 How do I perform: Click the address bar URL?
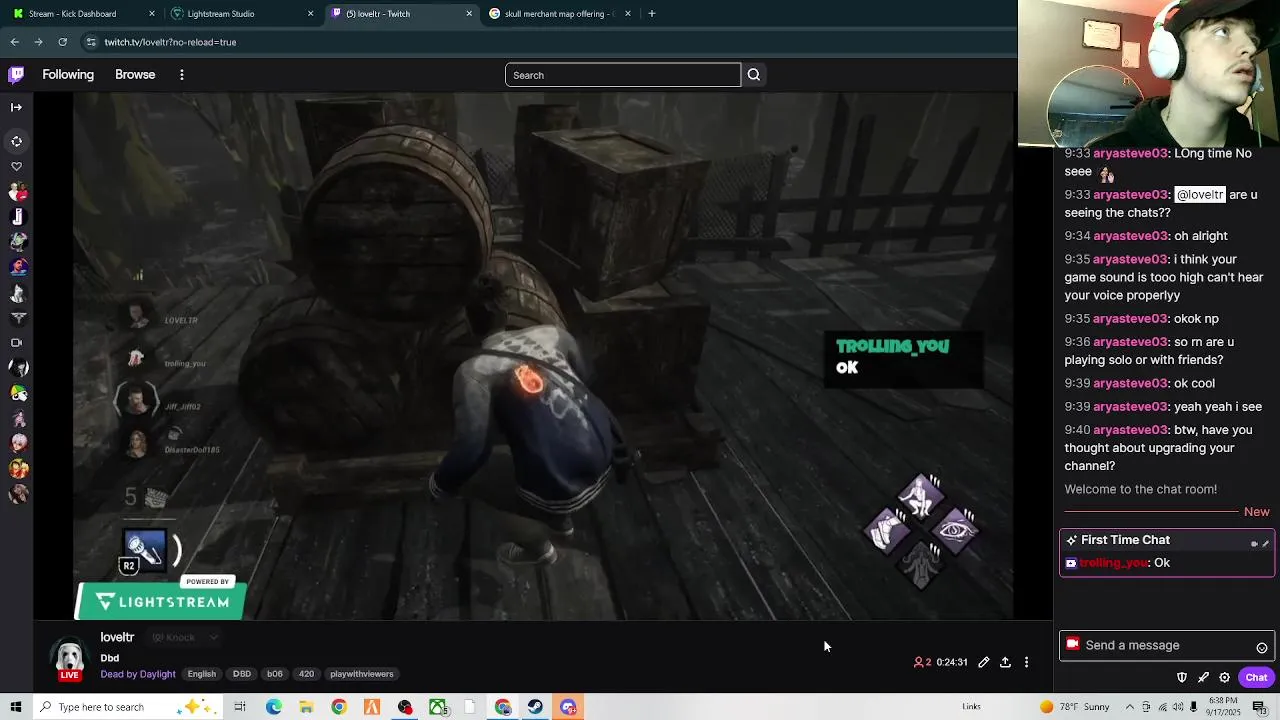(x=170, y=42)
